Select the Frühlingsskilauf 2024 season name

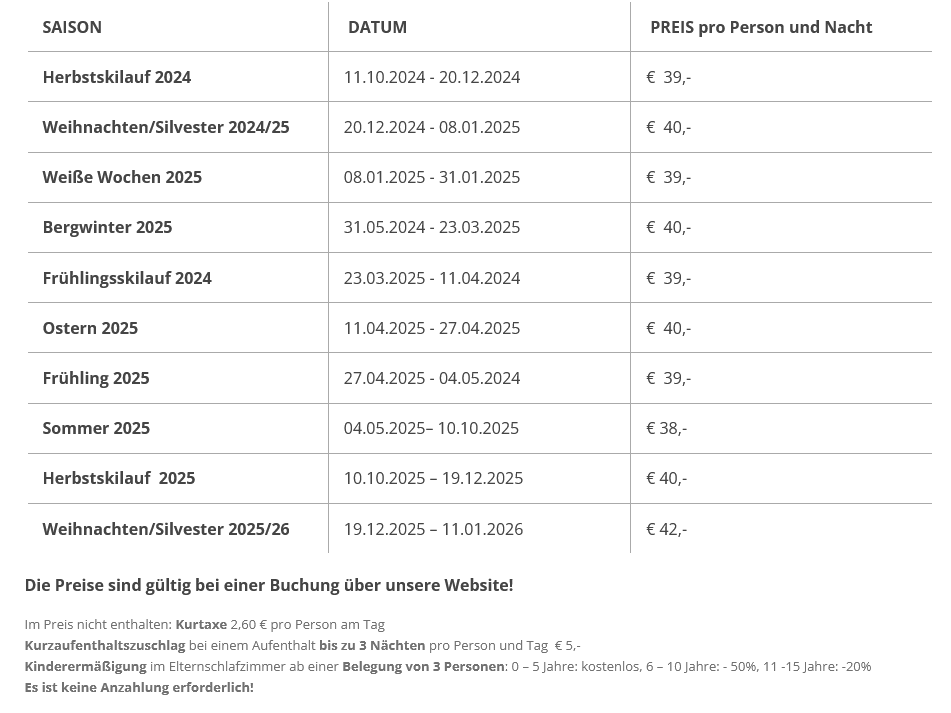tap(127, 278)
